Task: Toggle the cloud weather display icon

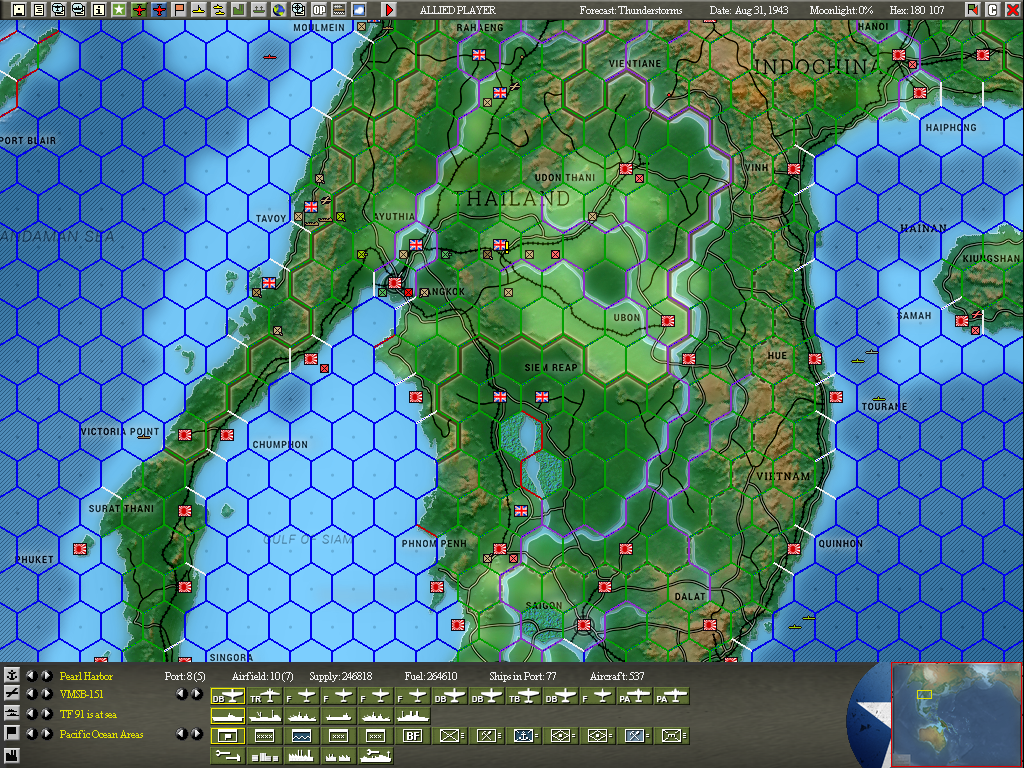Action: click(x=359, y=9)
